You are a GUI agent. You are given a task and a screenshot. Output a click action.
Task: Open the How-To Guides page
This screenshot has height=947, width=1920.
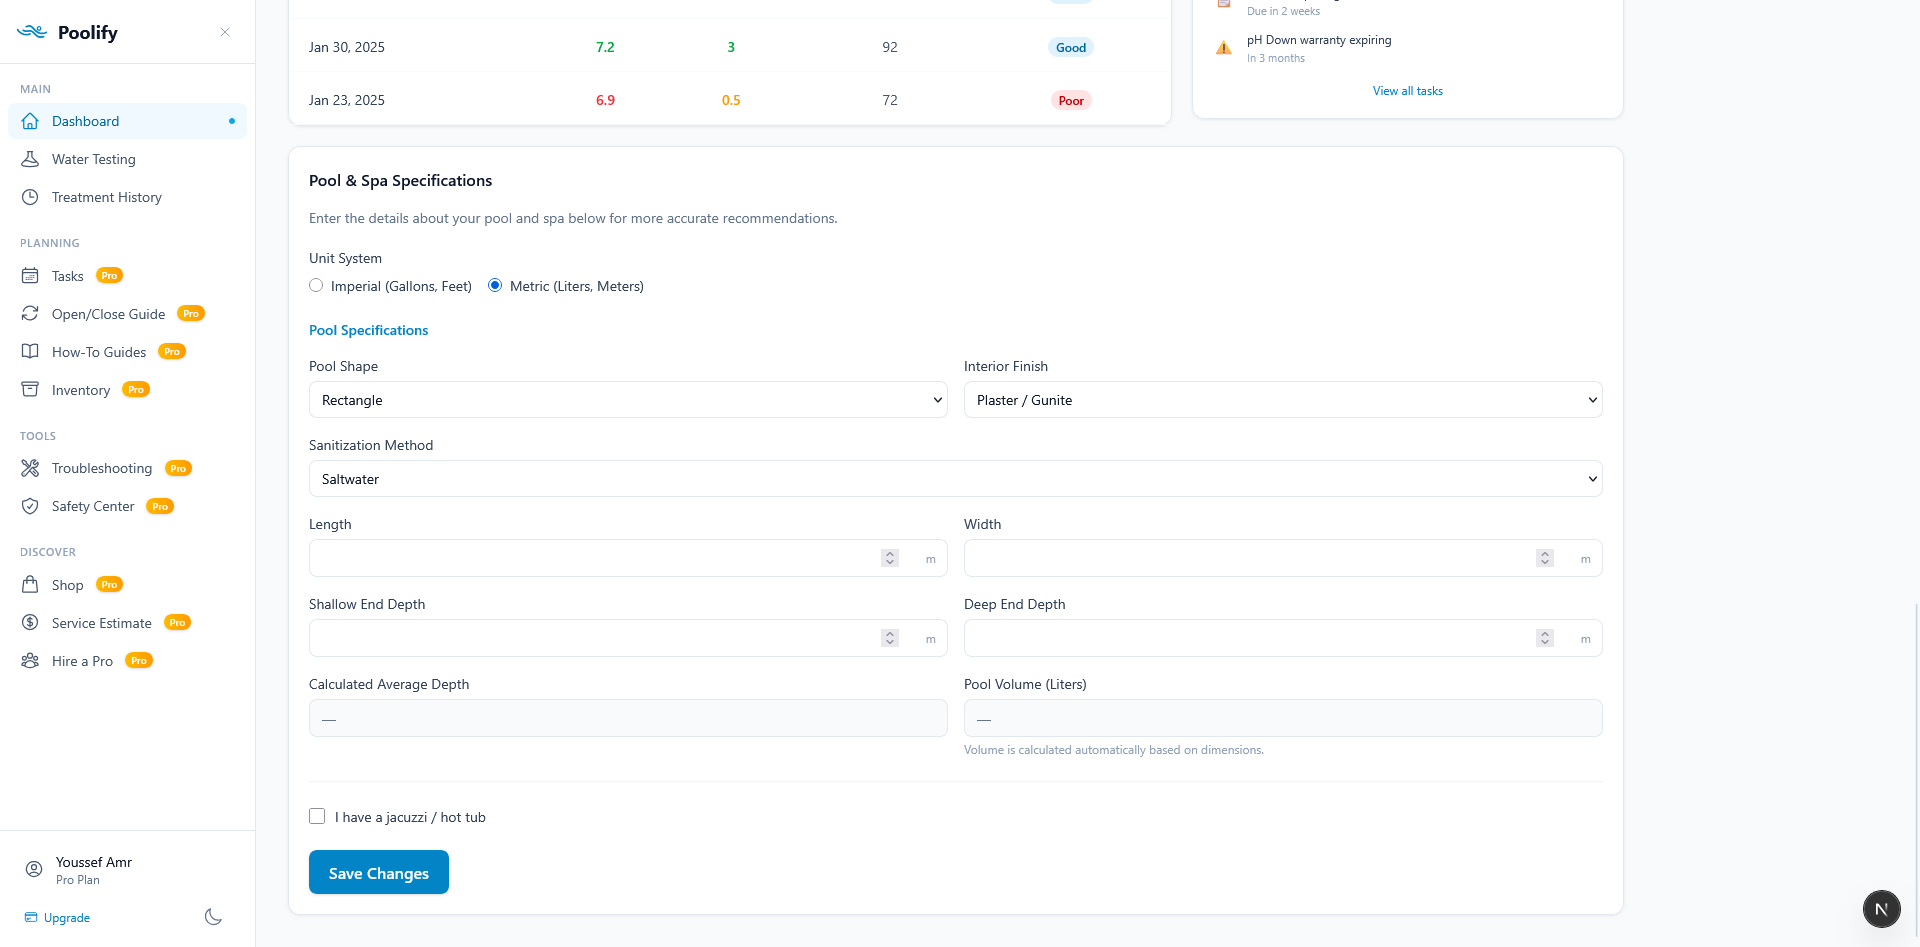127,352
